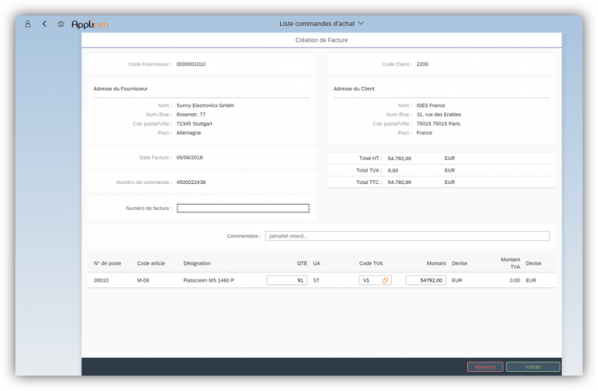
Task: Click the Commentaire text field
Action: (407, 236)
